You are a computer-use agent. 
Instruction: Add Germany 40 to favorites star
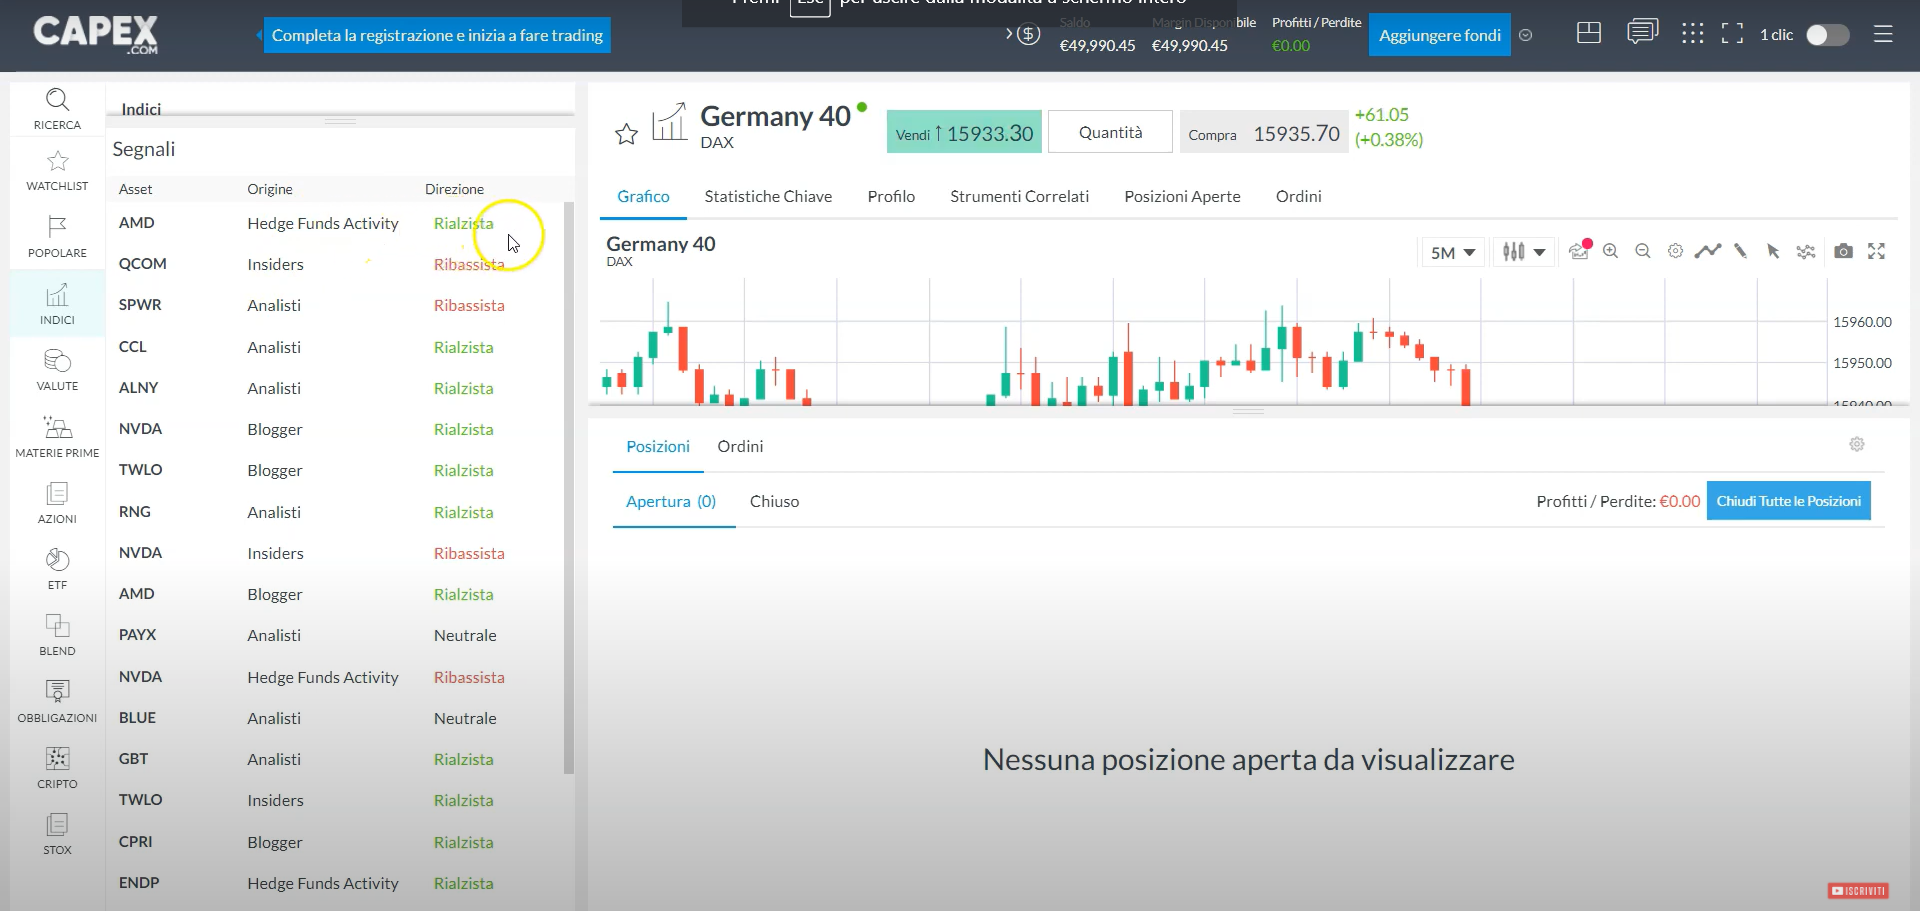(627, 134)
